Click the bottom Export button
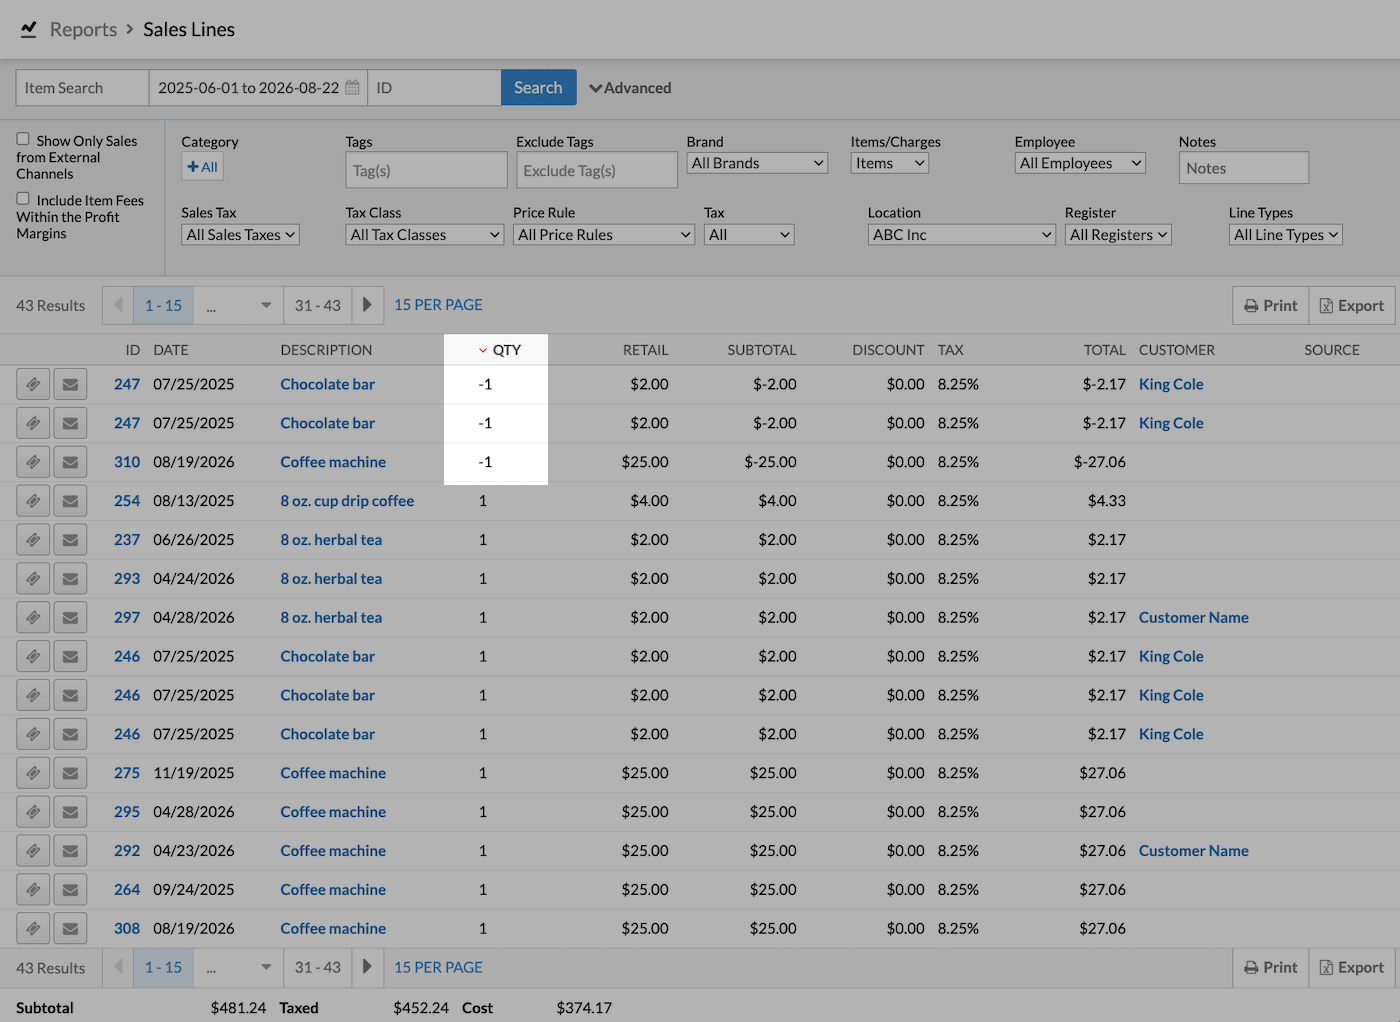 coord(1353,968)
